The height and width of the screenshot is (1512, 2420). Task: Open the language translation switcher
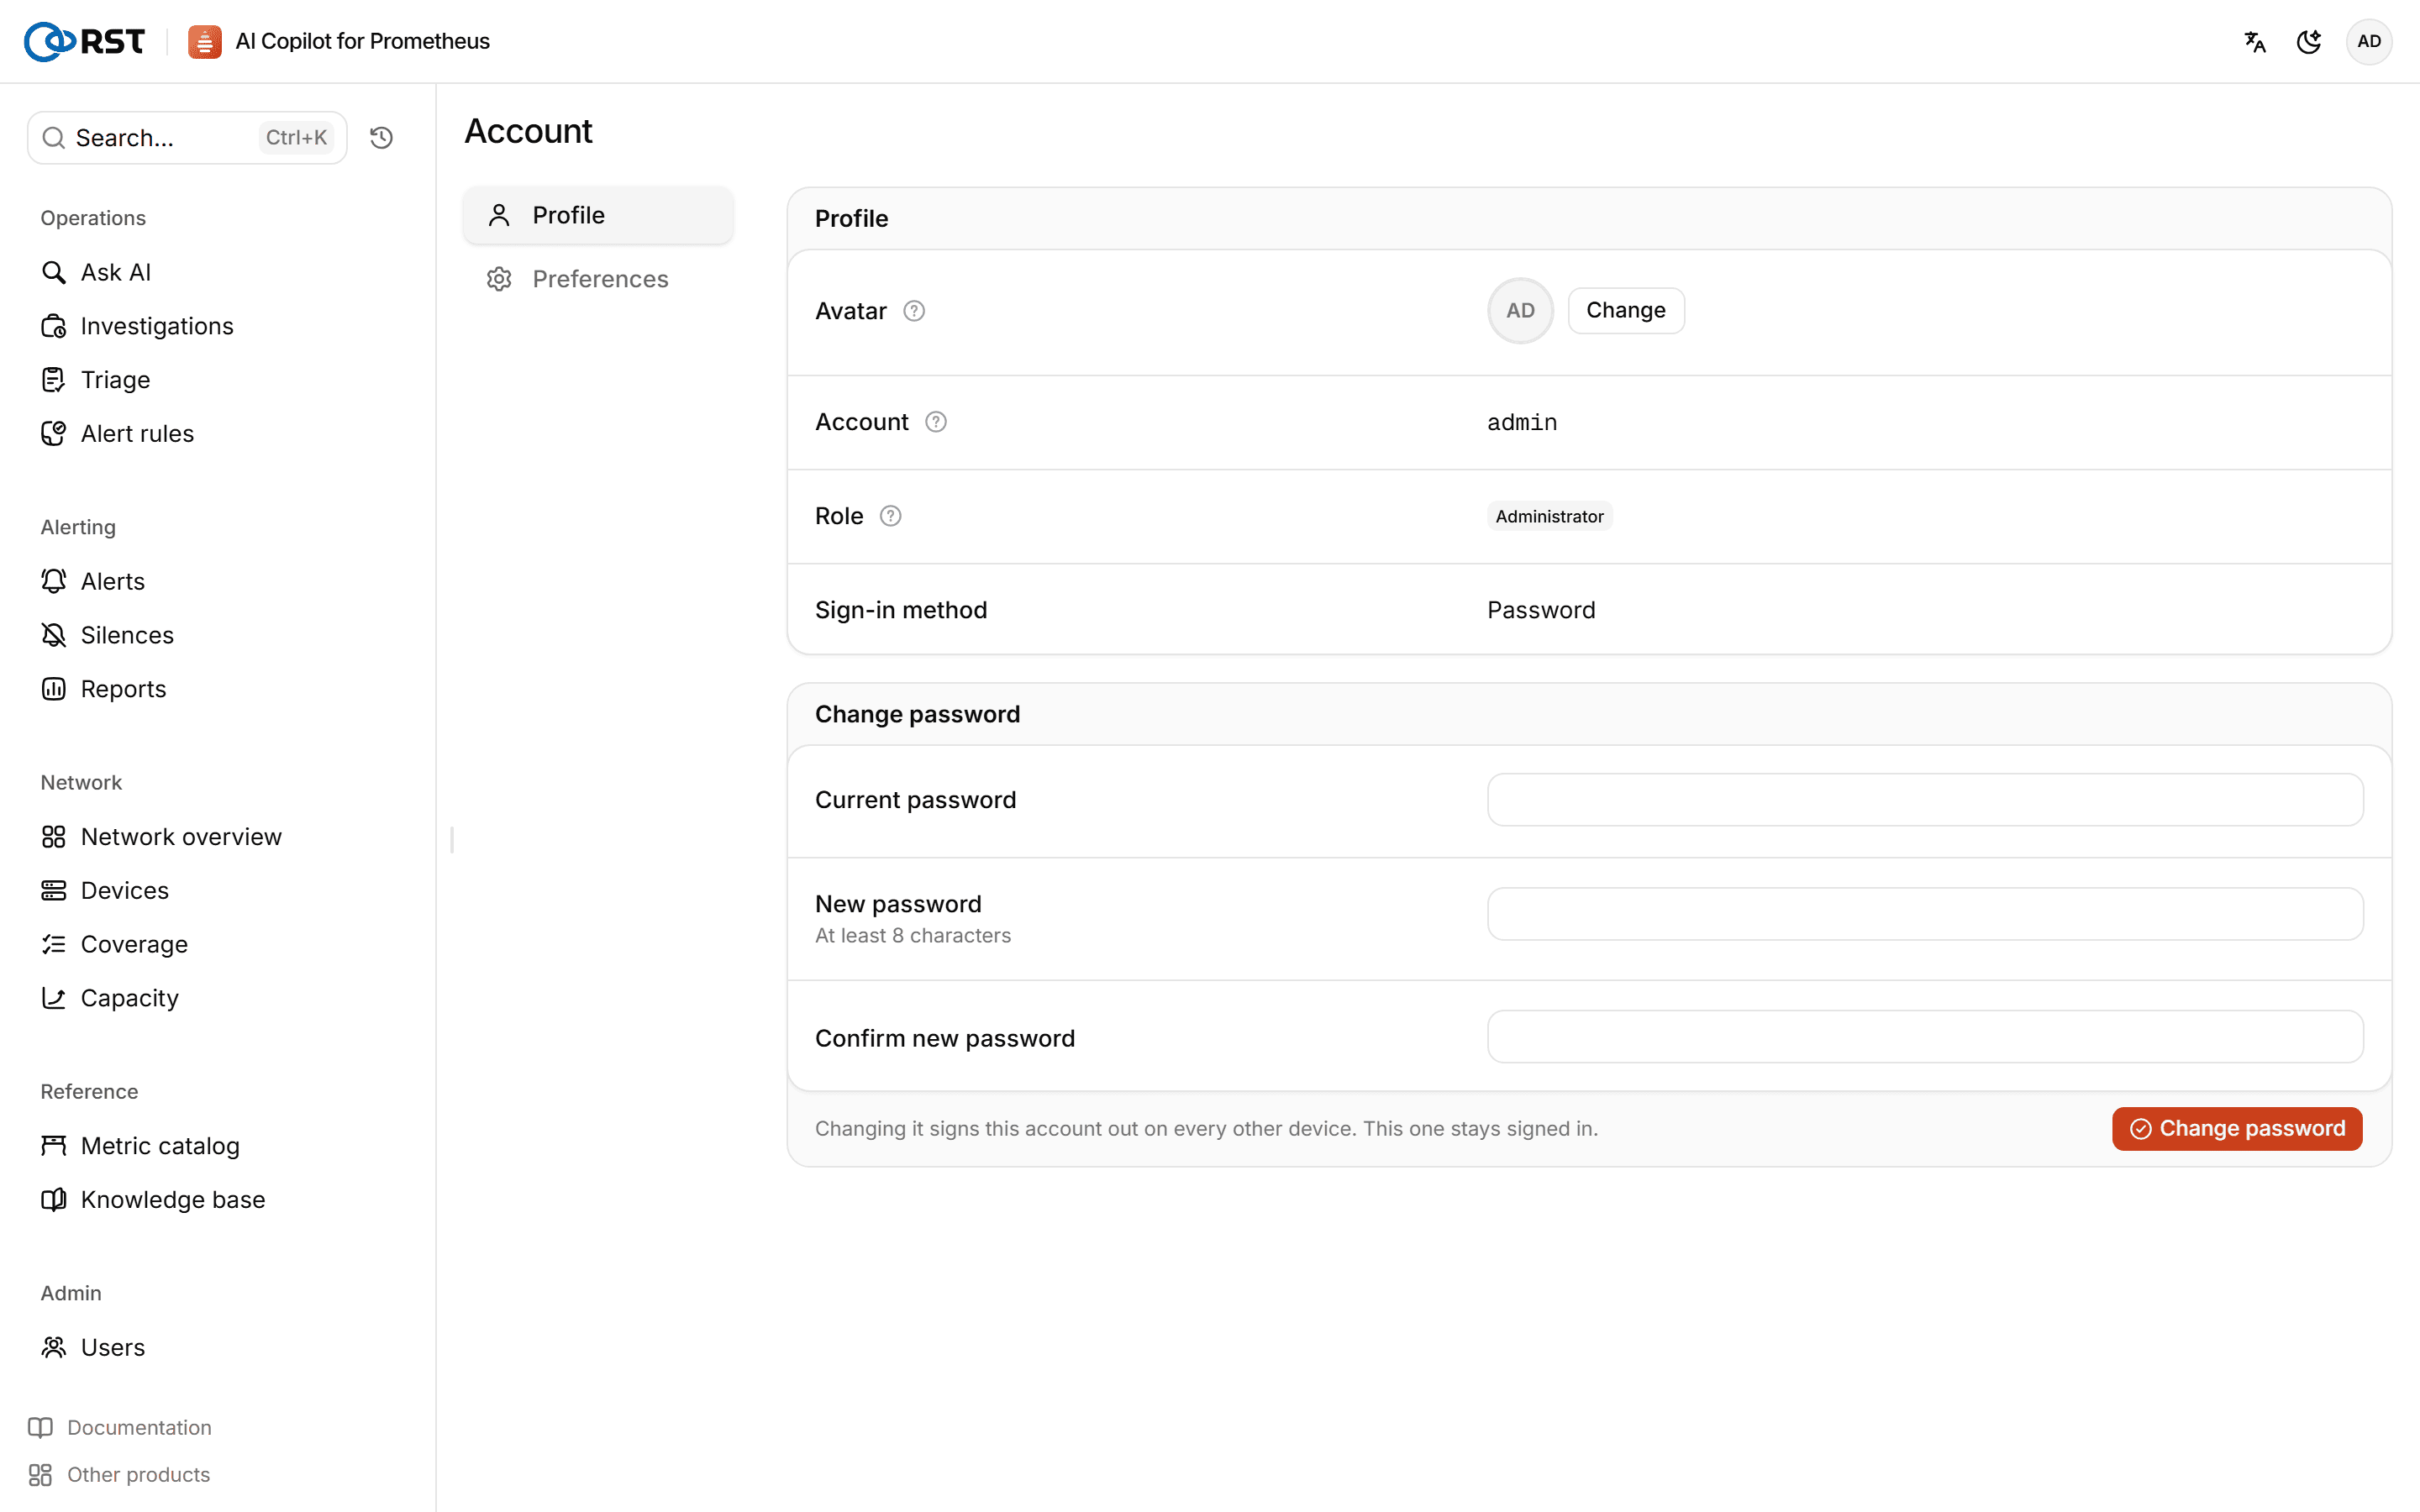click(x=2255, y=41)
